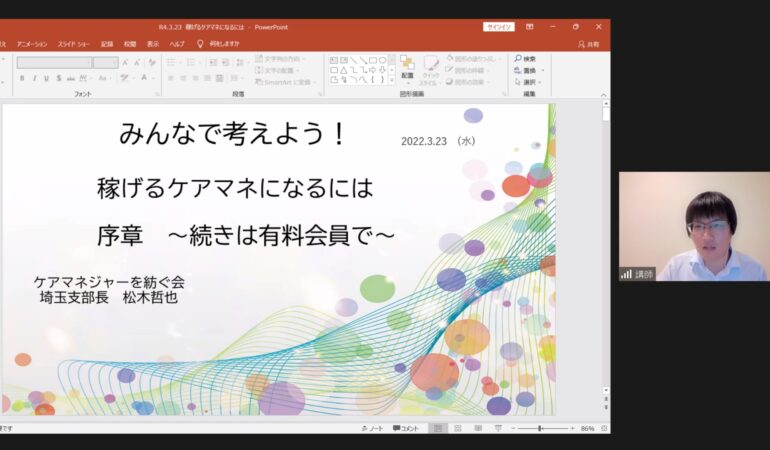770x450 pixels.
Task: Start Slide Show from status bar icon
Action: point(496,428)
